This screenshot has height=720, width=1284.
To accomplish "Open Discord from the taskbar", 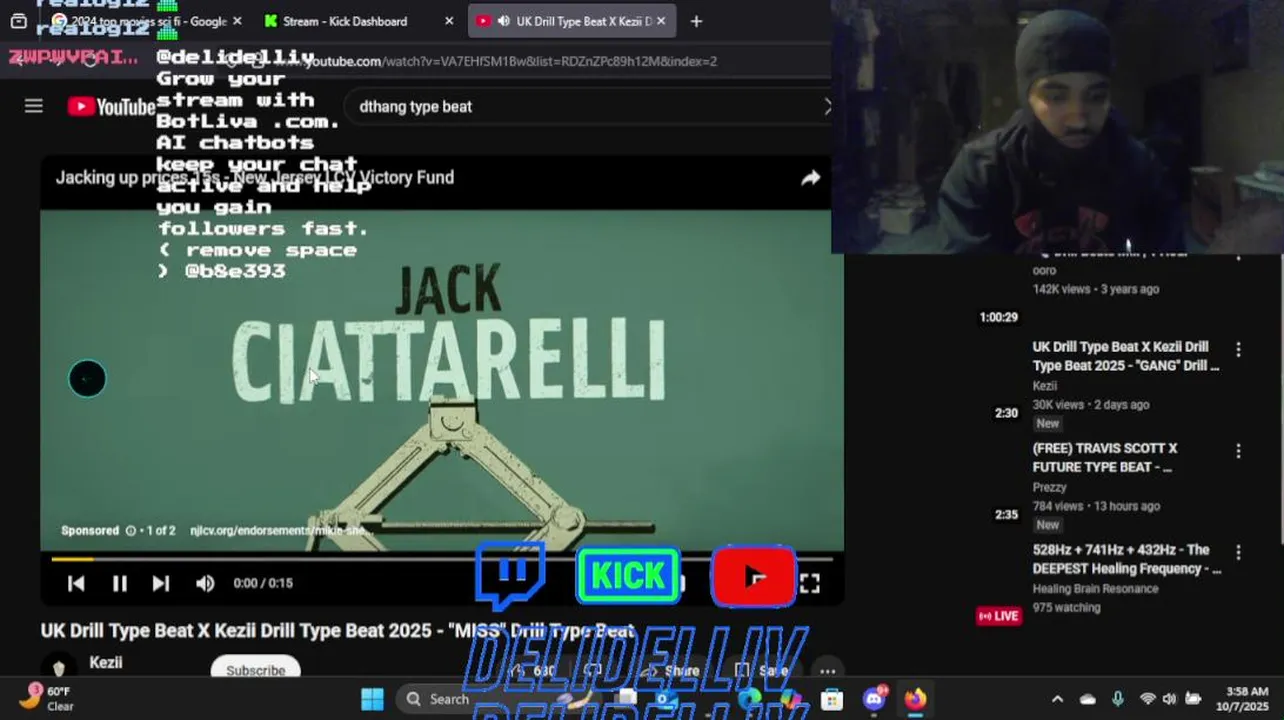I will point(874,699).
